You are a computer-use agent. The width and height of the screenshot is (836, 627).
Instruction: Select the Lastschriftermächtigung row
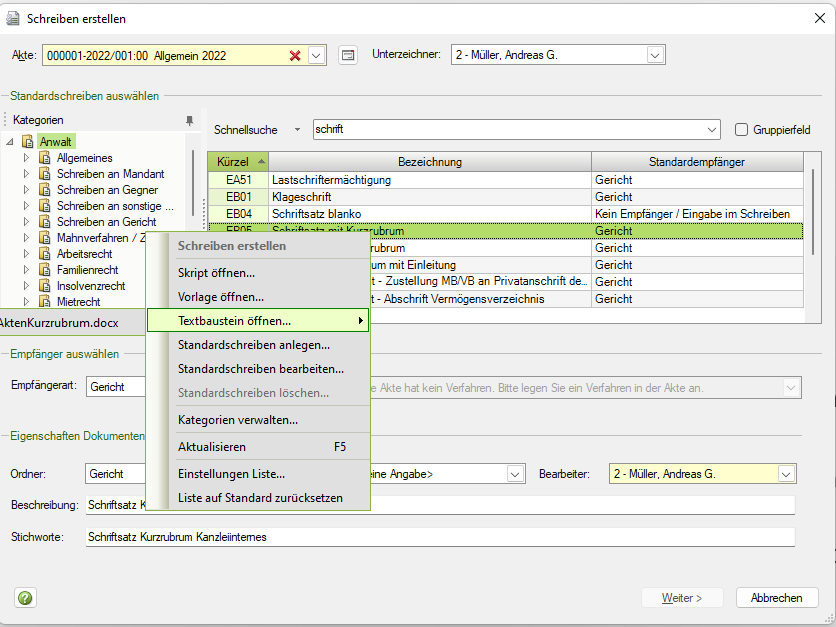pyautogui.click(x=505, y=180)
